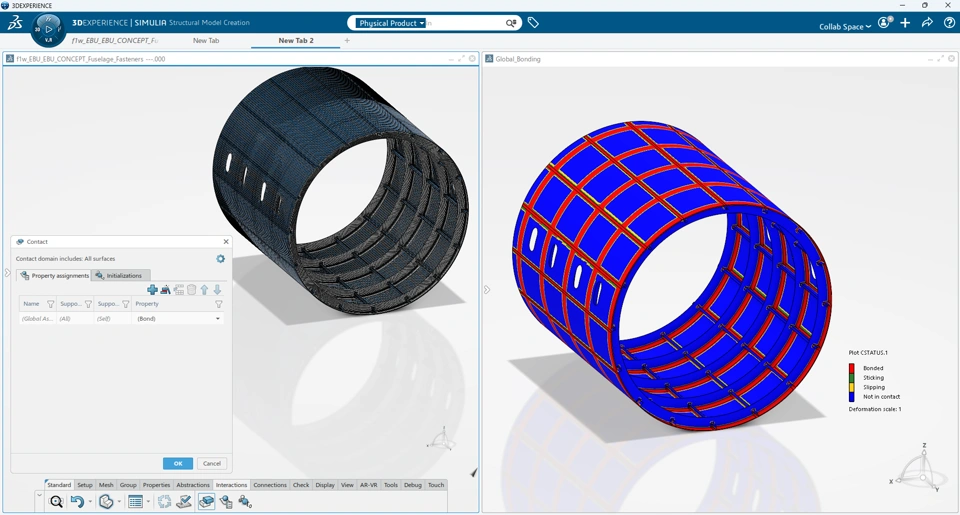Click the robot axis icon in left viewer
This screenshot has height=515, width=960.
pyautogui.click(x=441, y=438)
